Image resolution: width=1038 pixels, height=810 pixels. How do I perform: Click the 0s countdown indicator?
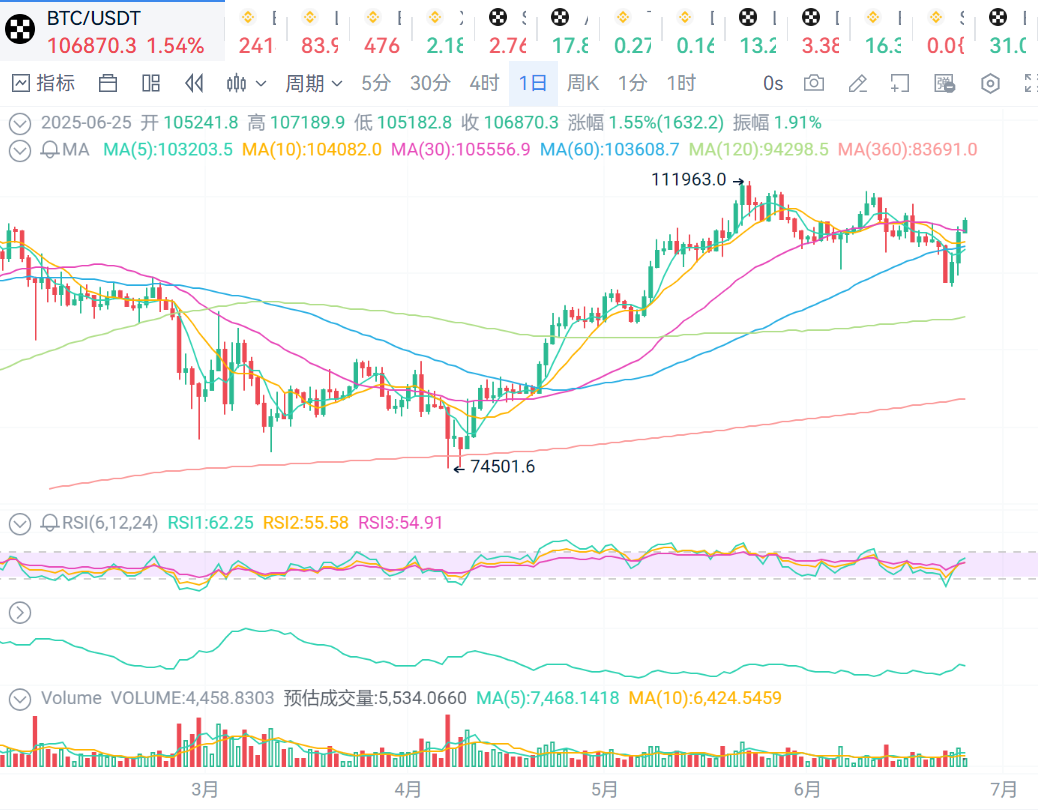click(x=773, y=83)
